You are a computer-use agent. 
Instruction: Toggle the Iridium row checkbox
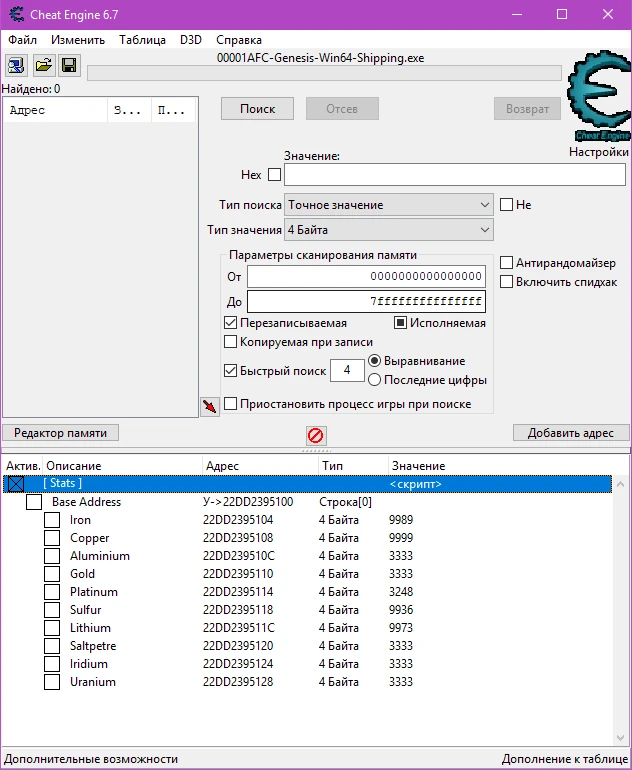(x=52, y=664)
